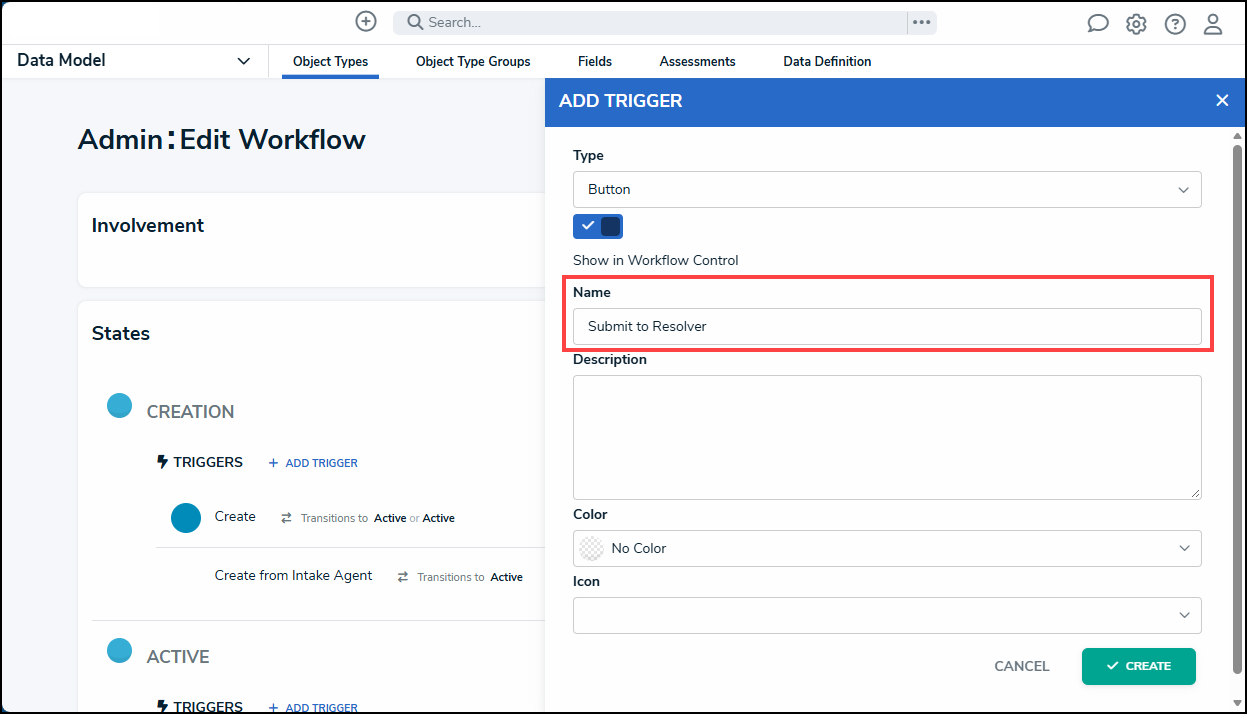Open the Icon dropdown

coord(887,615)
